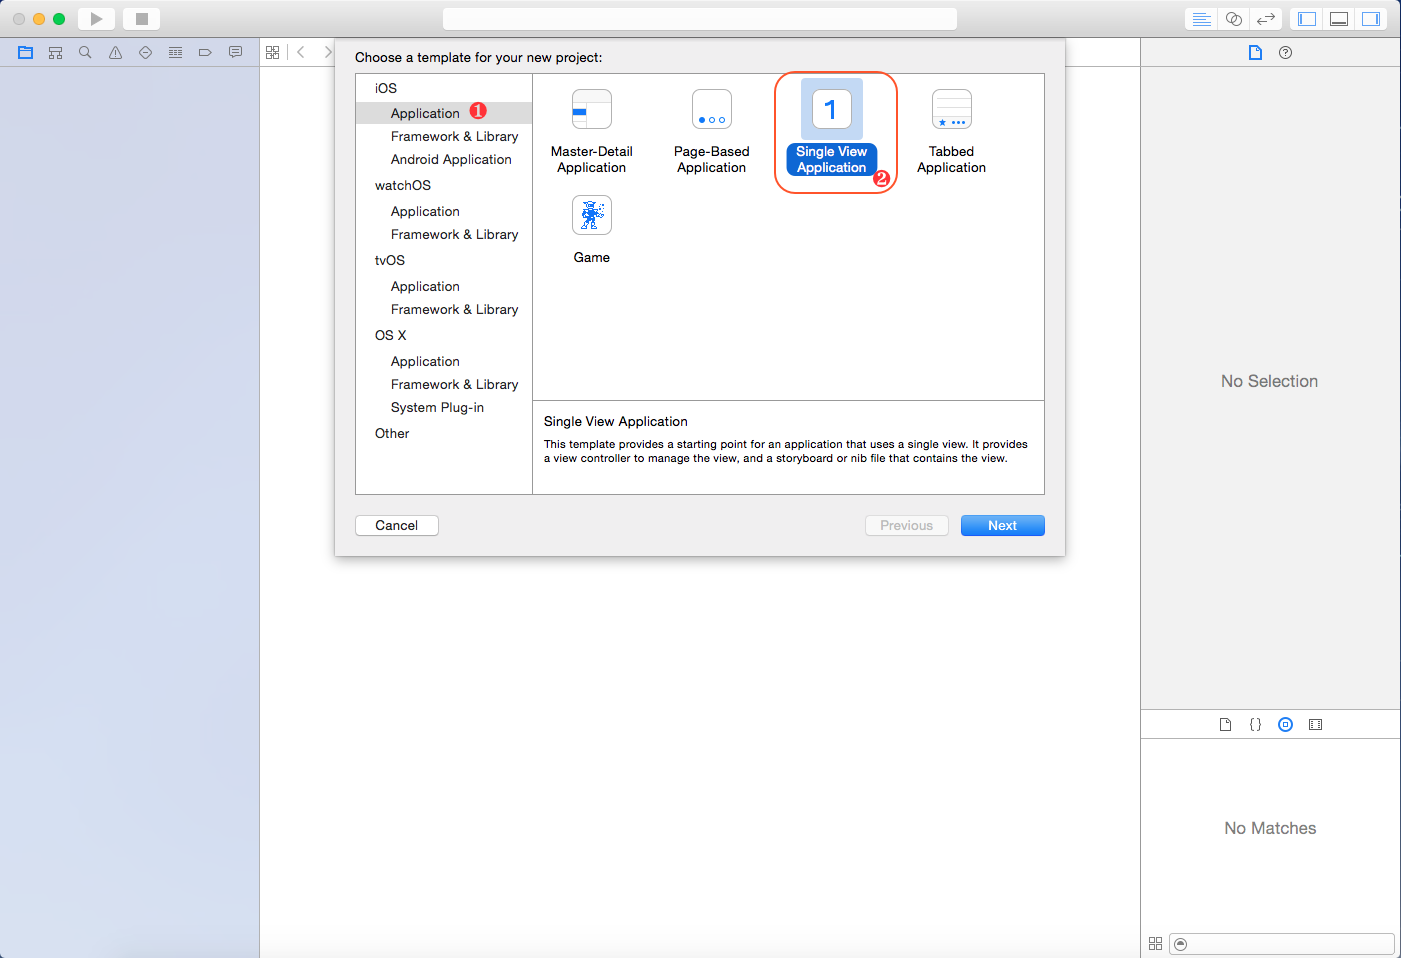Toggle the left navigator panel visibility
The width and height of the screenshot is (1401, 958).
pyautogui.click(x=1307, y=19)
